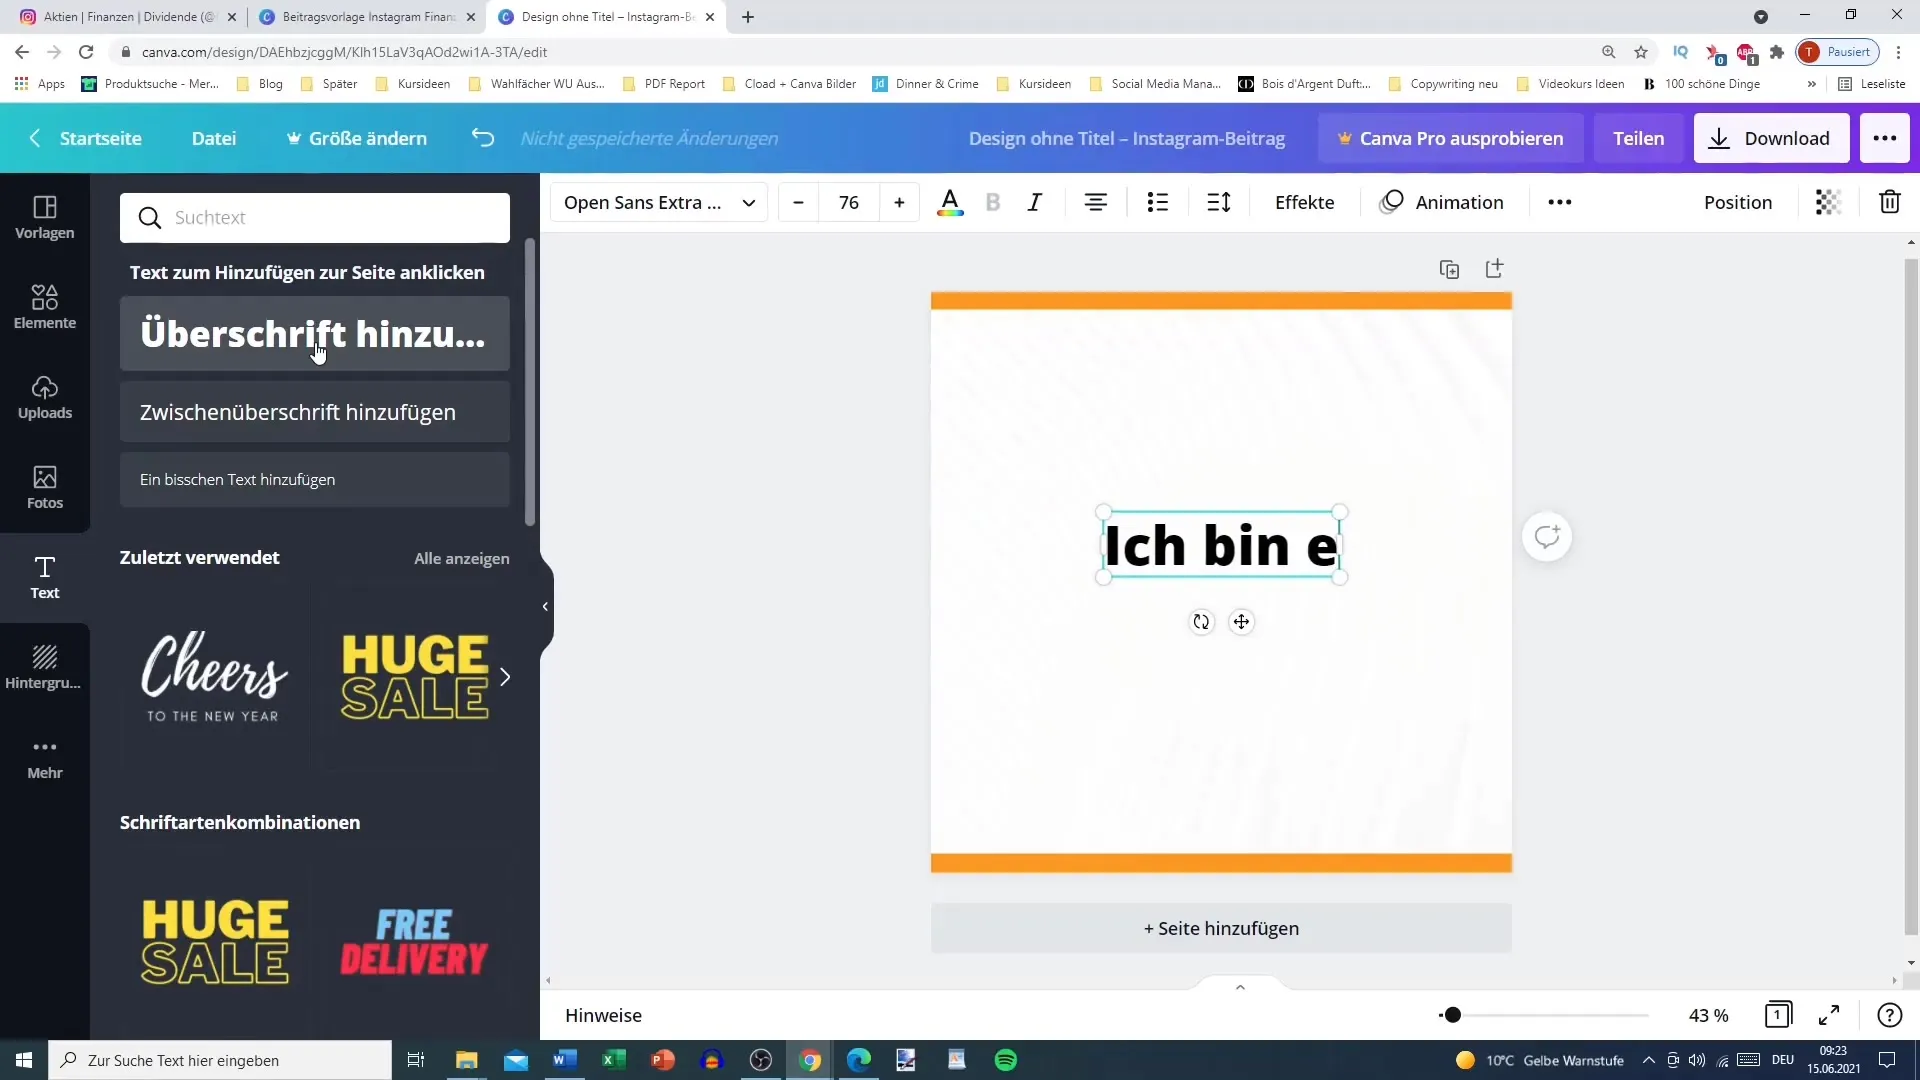
Task: Decrease font size with minus button
Action: pyautogui.click(x=798, y=203)
